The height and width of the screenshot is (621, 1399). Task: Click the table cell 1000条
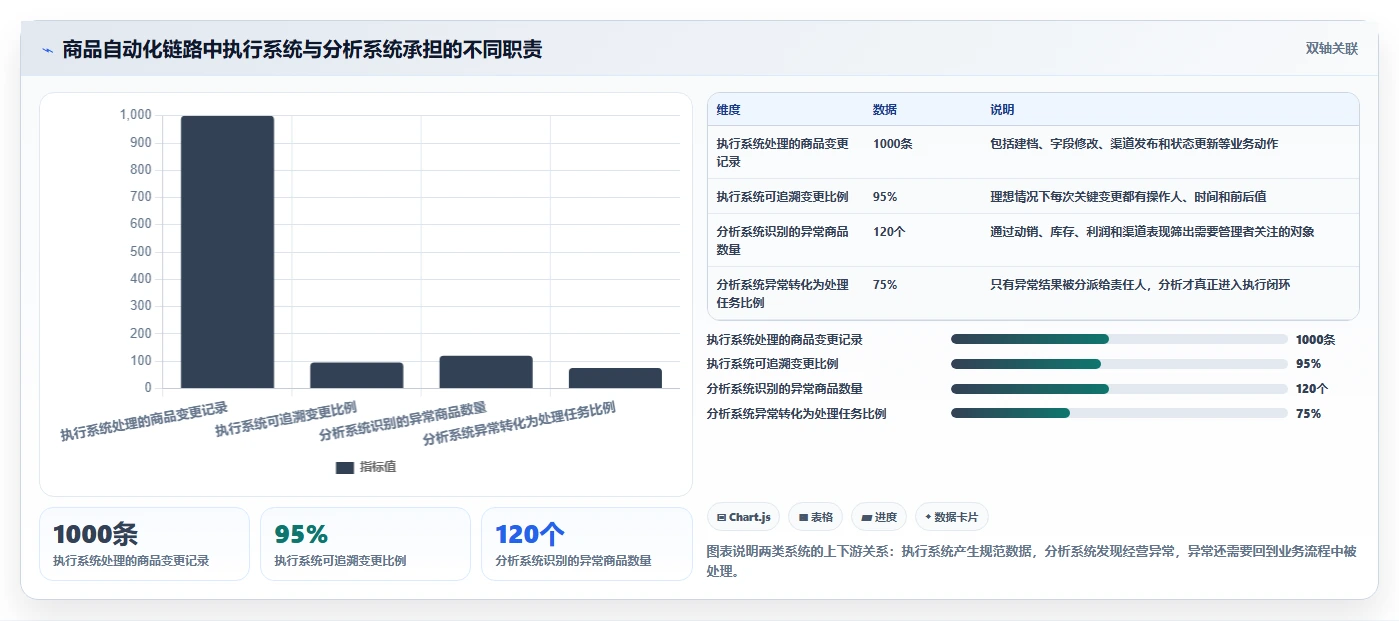pyautogui.click(x=893, y=144)
